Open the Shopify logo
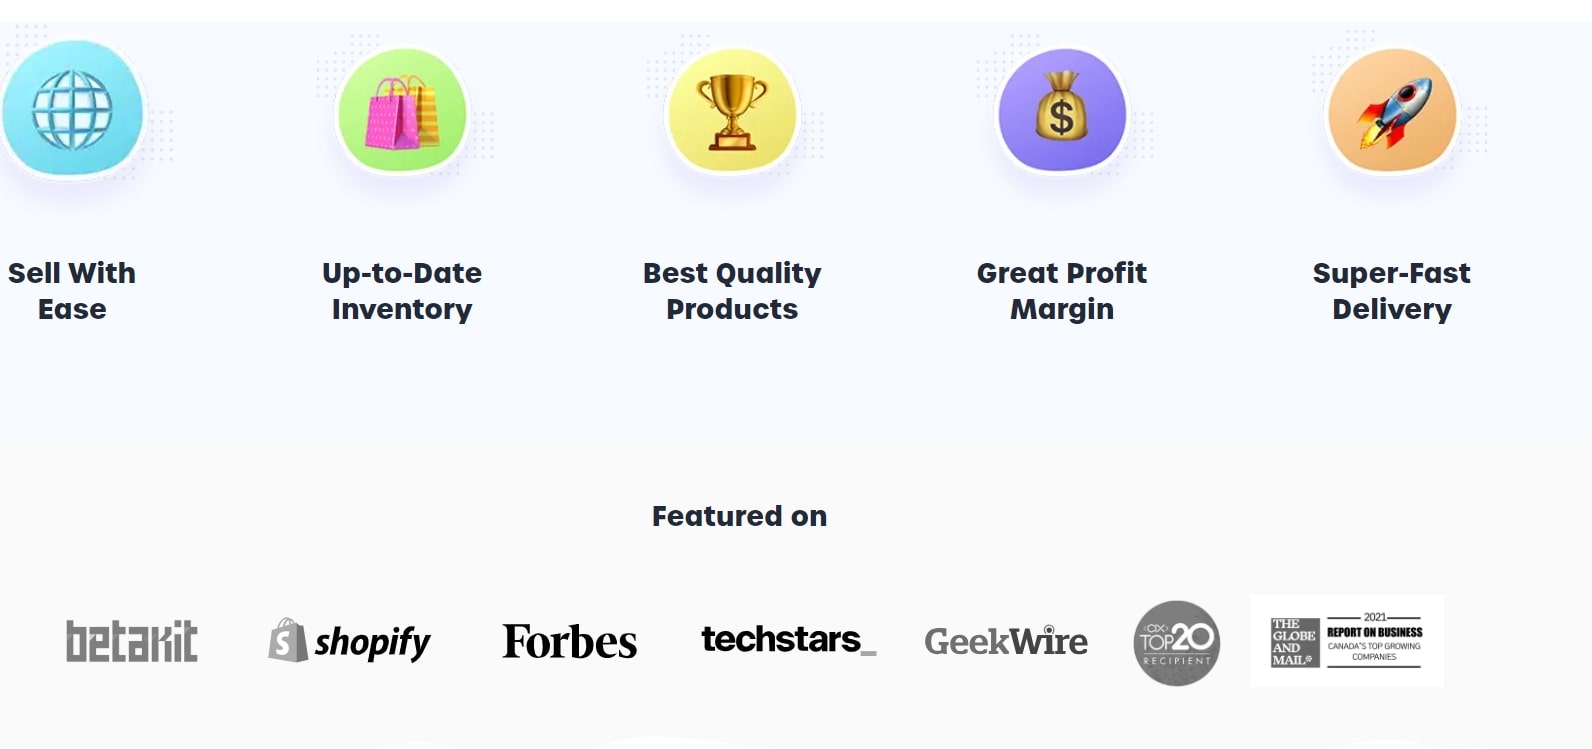 point(349,641)
